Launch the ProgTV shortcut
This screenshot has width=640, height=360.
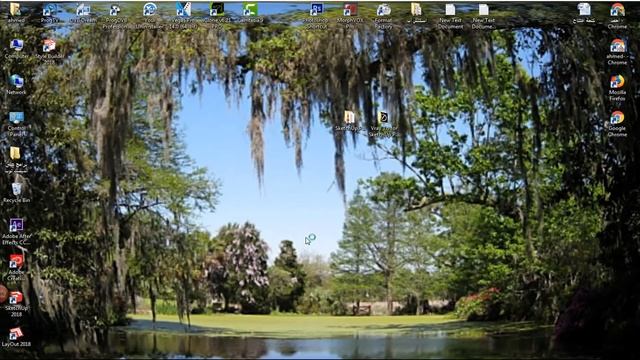49,12
